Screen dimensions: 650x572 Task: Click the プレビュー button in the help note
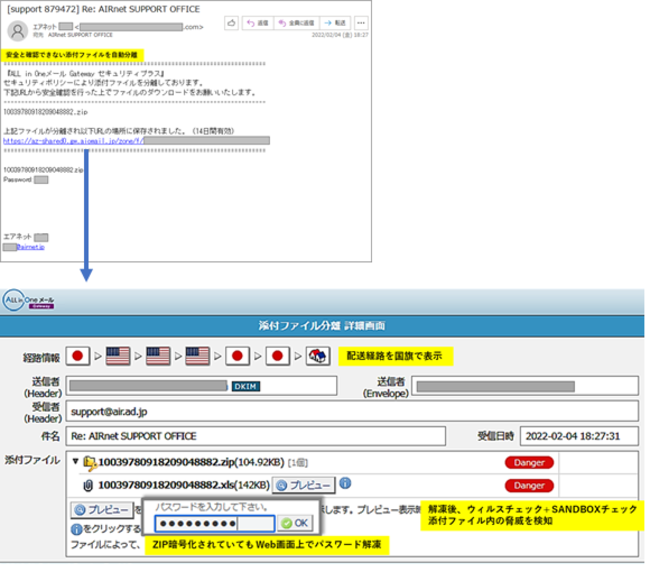pyautogui.click(x=102, y=510)
